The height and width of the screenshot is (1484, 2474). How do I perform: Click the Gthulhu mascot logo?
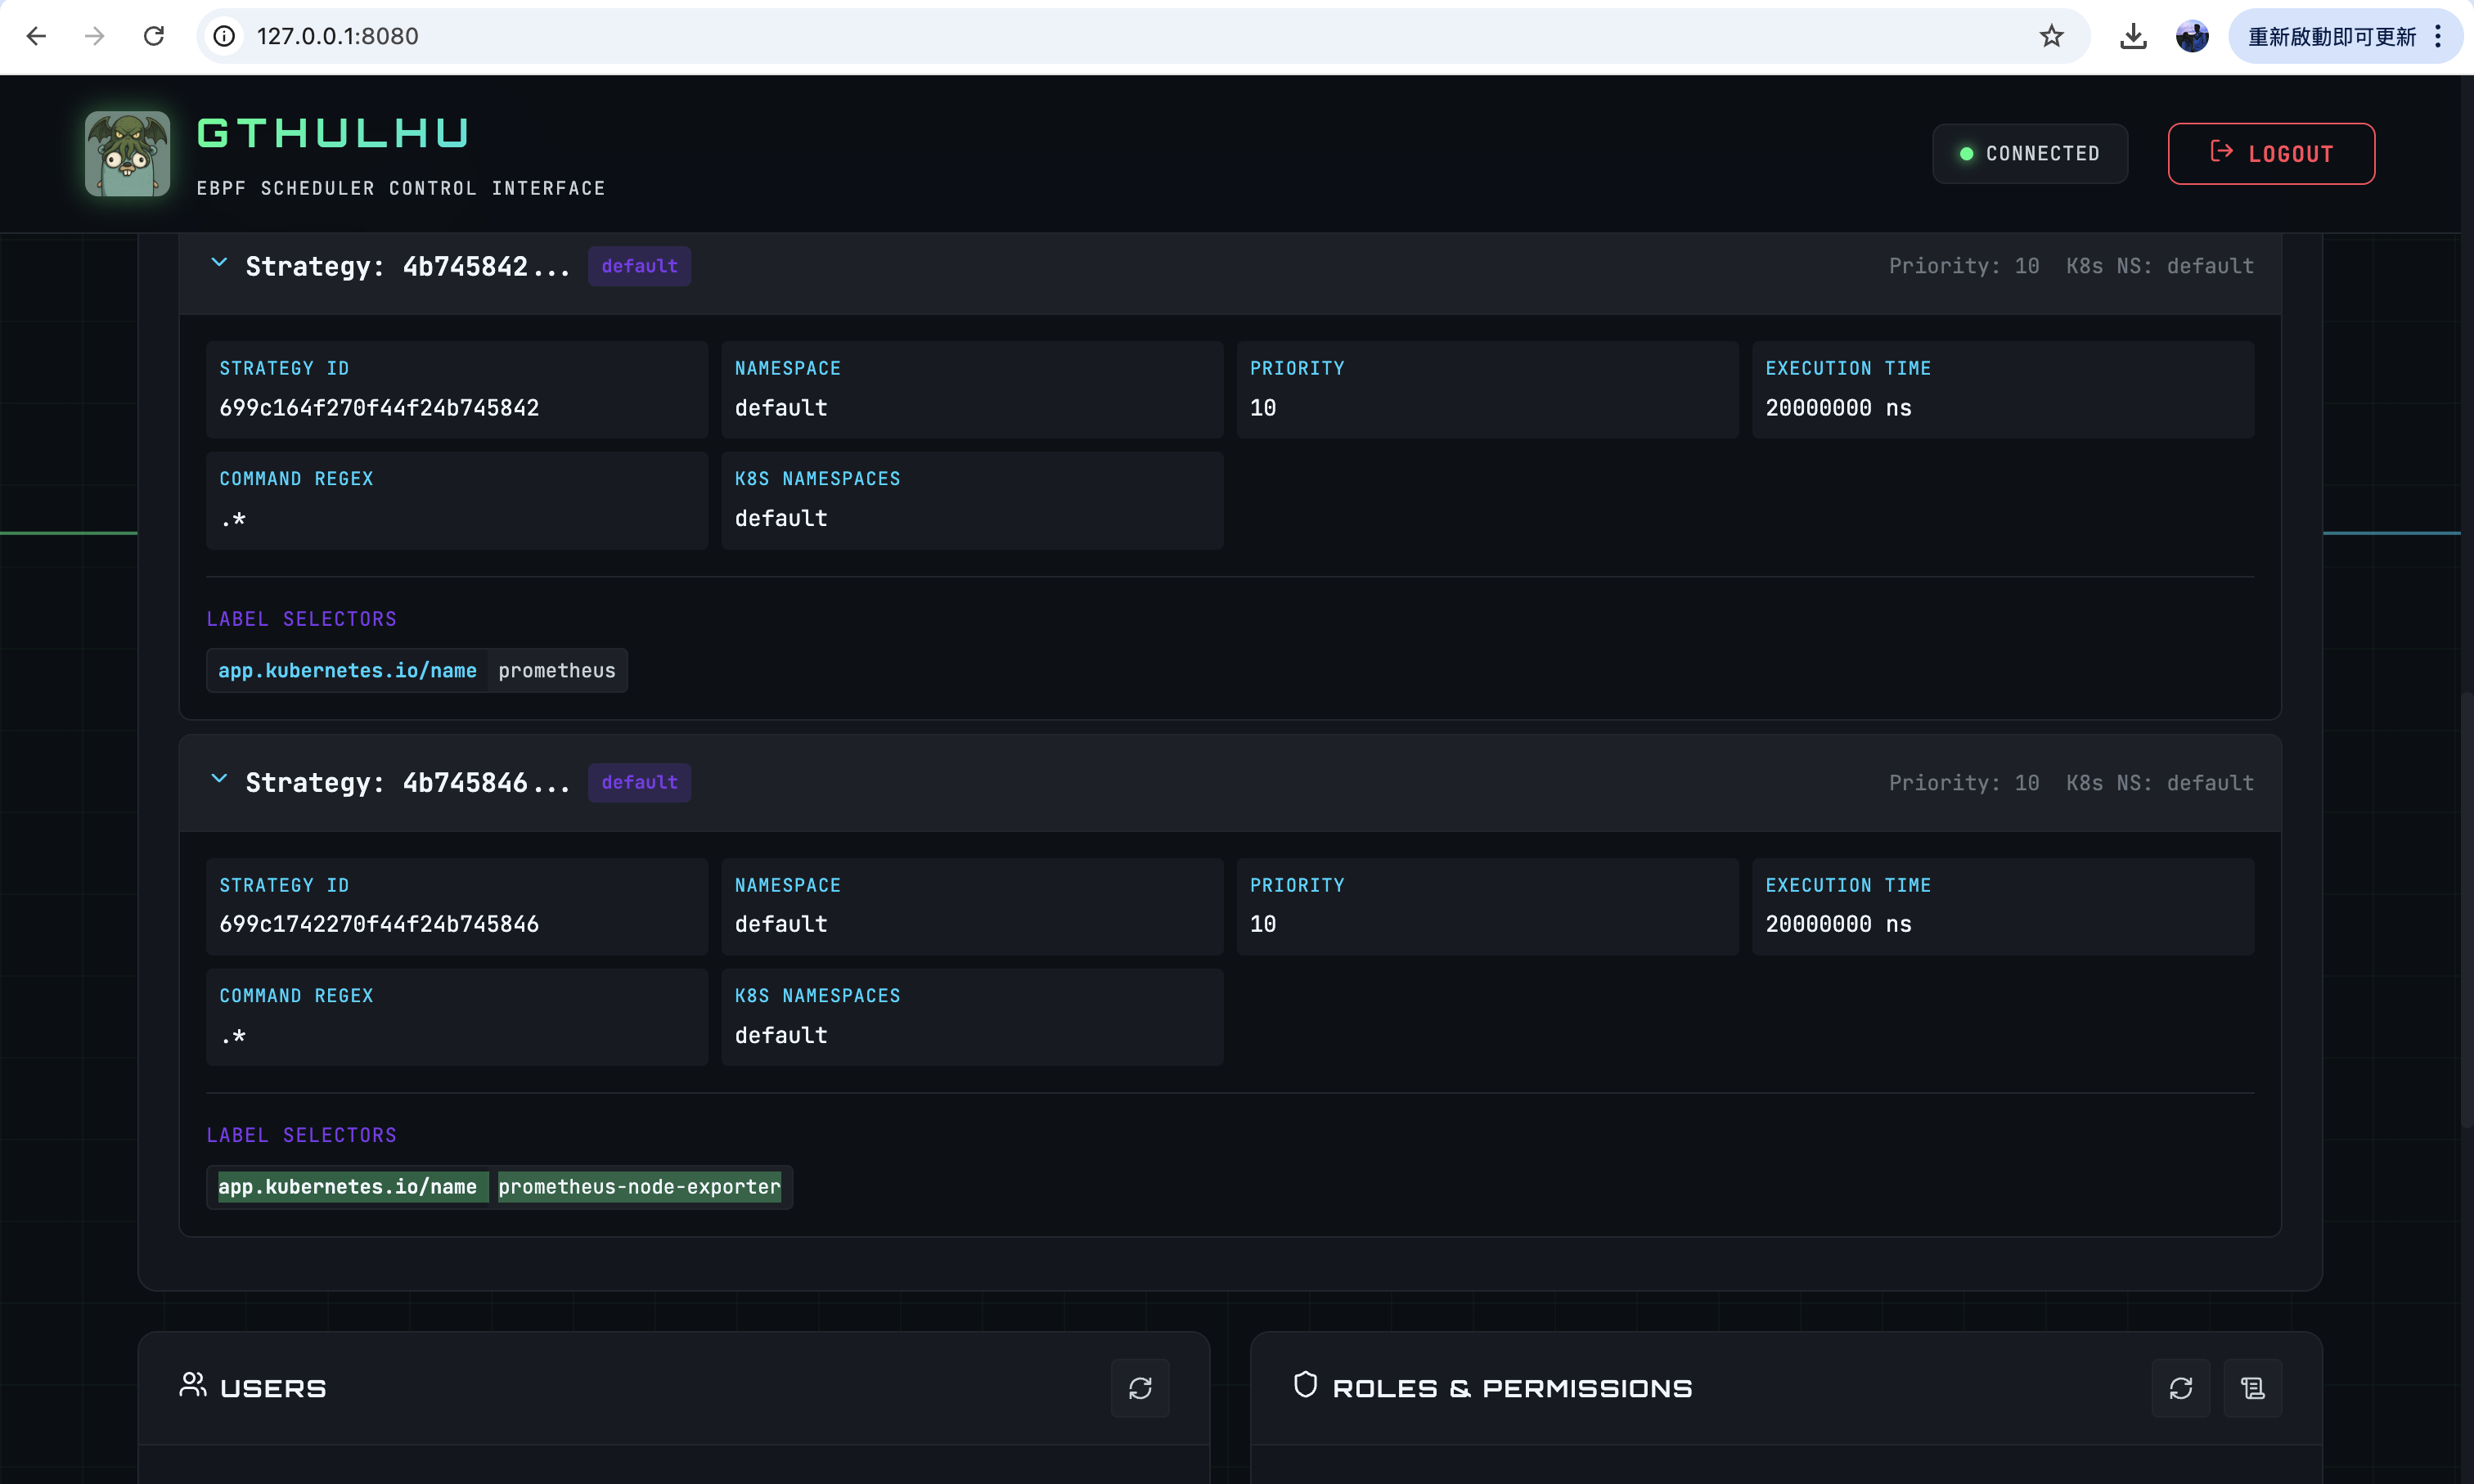pos(127,154)
